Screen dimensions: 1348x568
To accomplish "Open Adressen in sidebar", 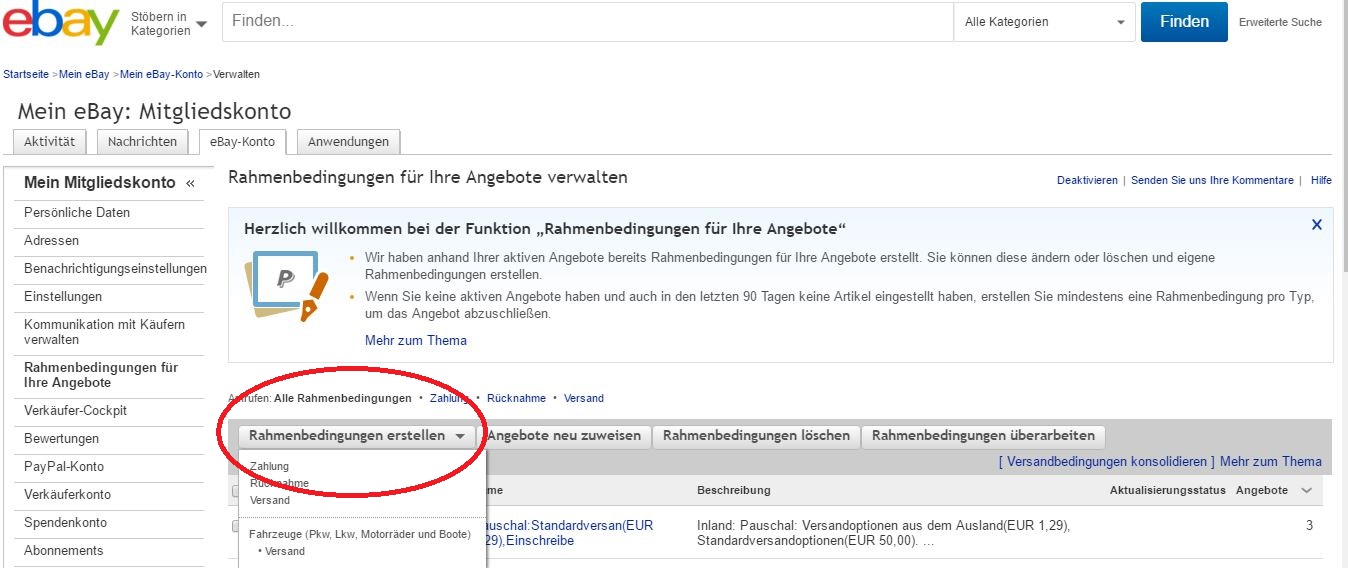I will tap(51, 240).
